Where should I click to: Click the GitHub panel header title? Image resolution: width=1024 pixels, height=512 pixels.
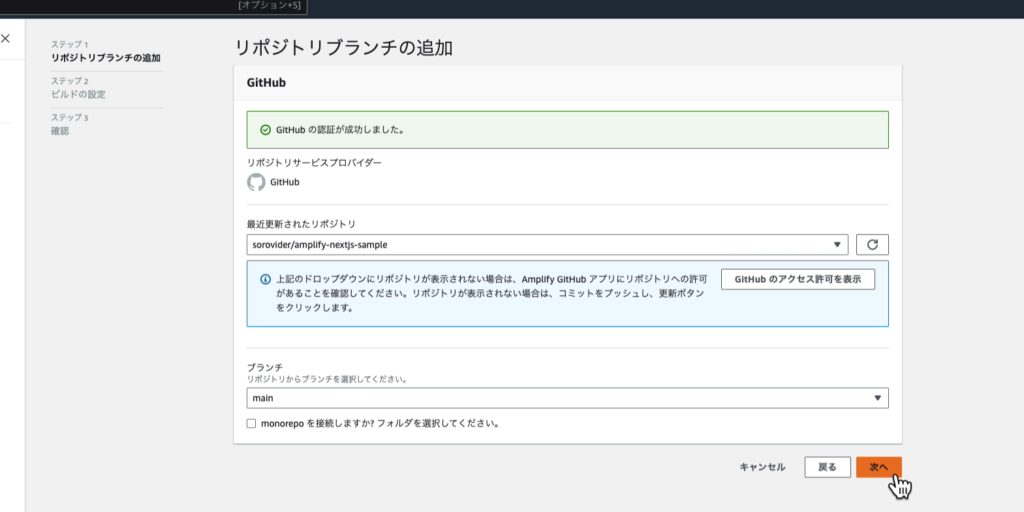(x=267, y=83)
